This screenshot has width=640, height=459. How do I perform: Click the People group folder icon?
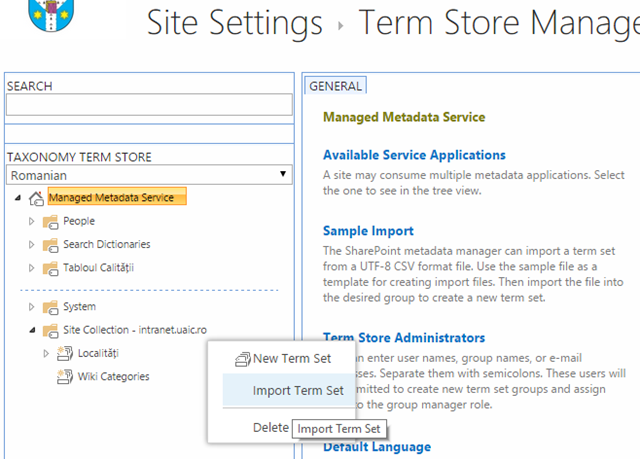click(50, 221)
